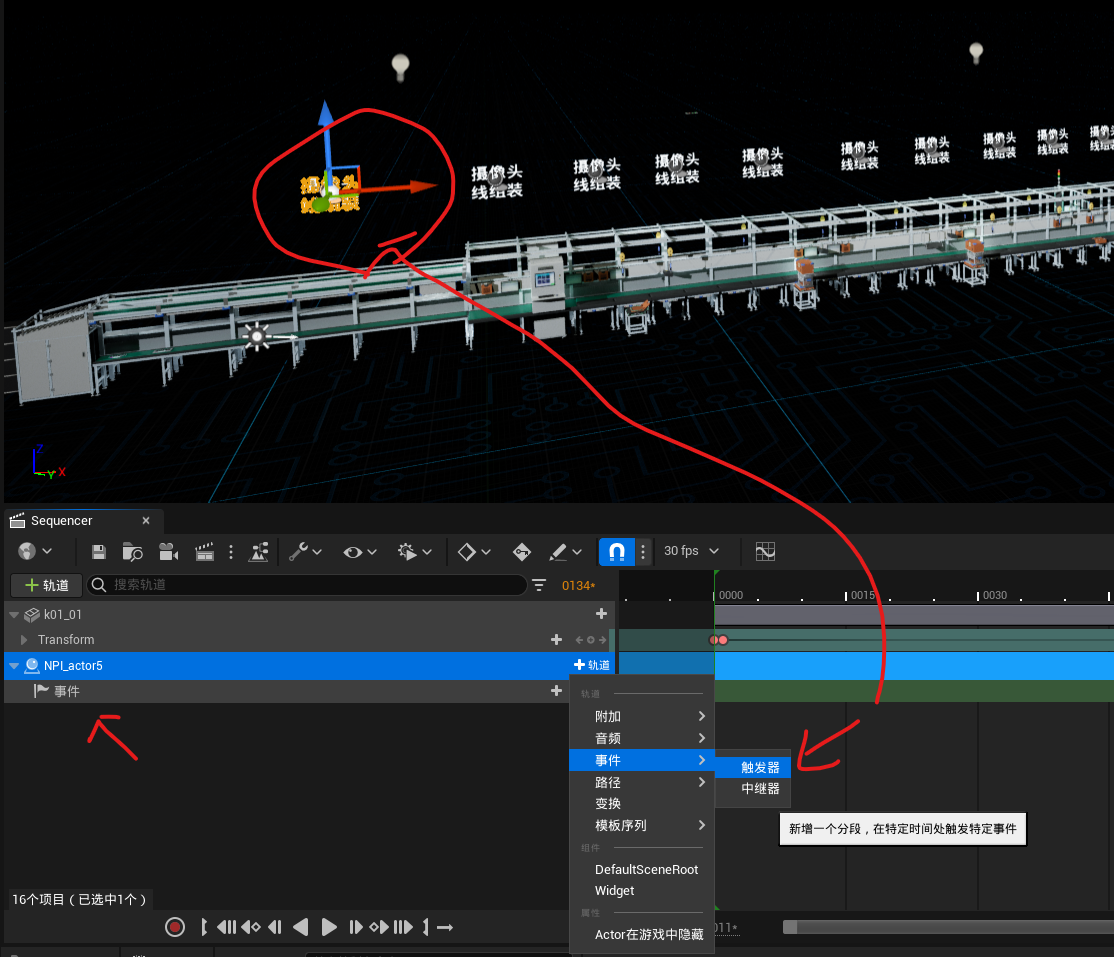Start recording with red record button
The image size is (1114, 957).
tap(175, 927)
